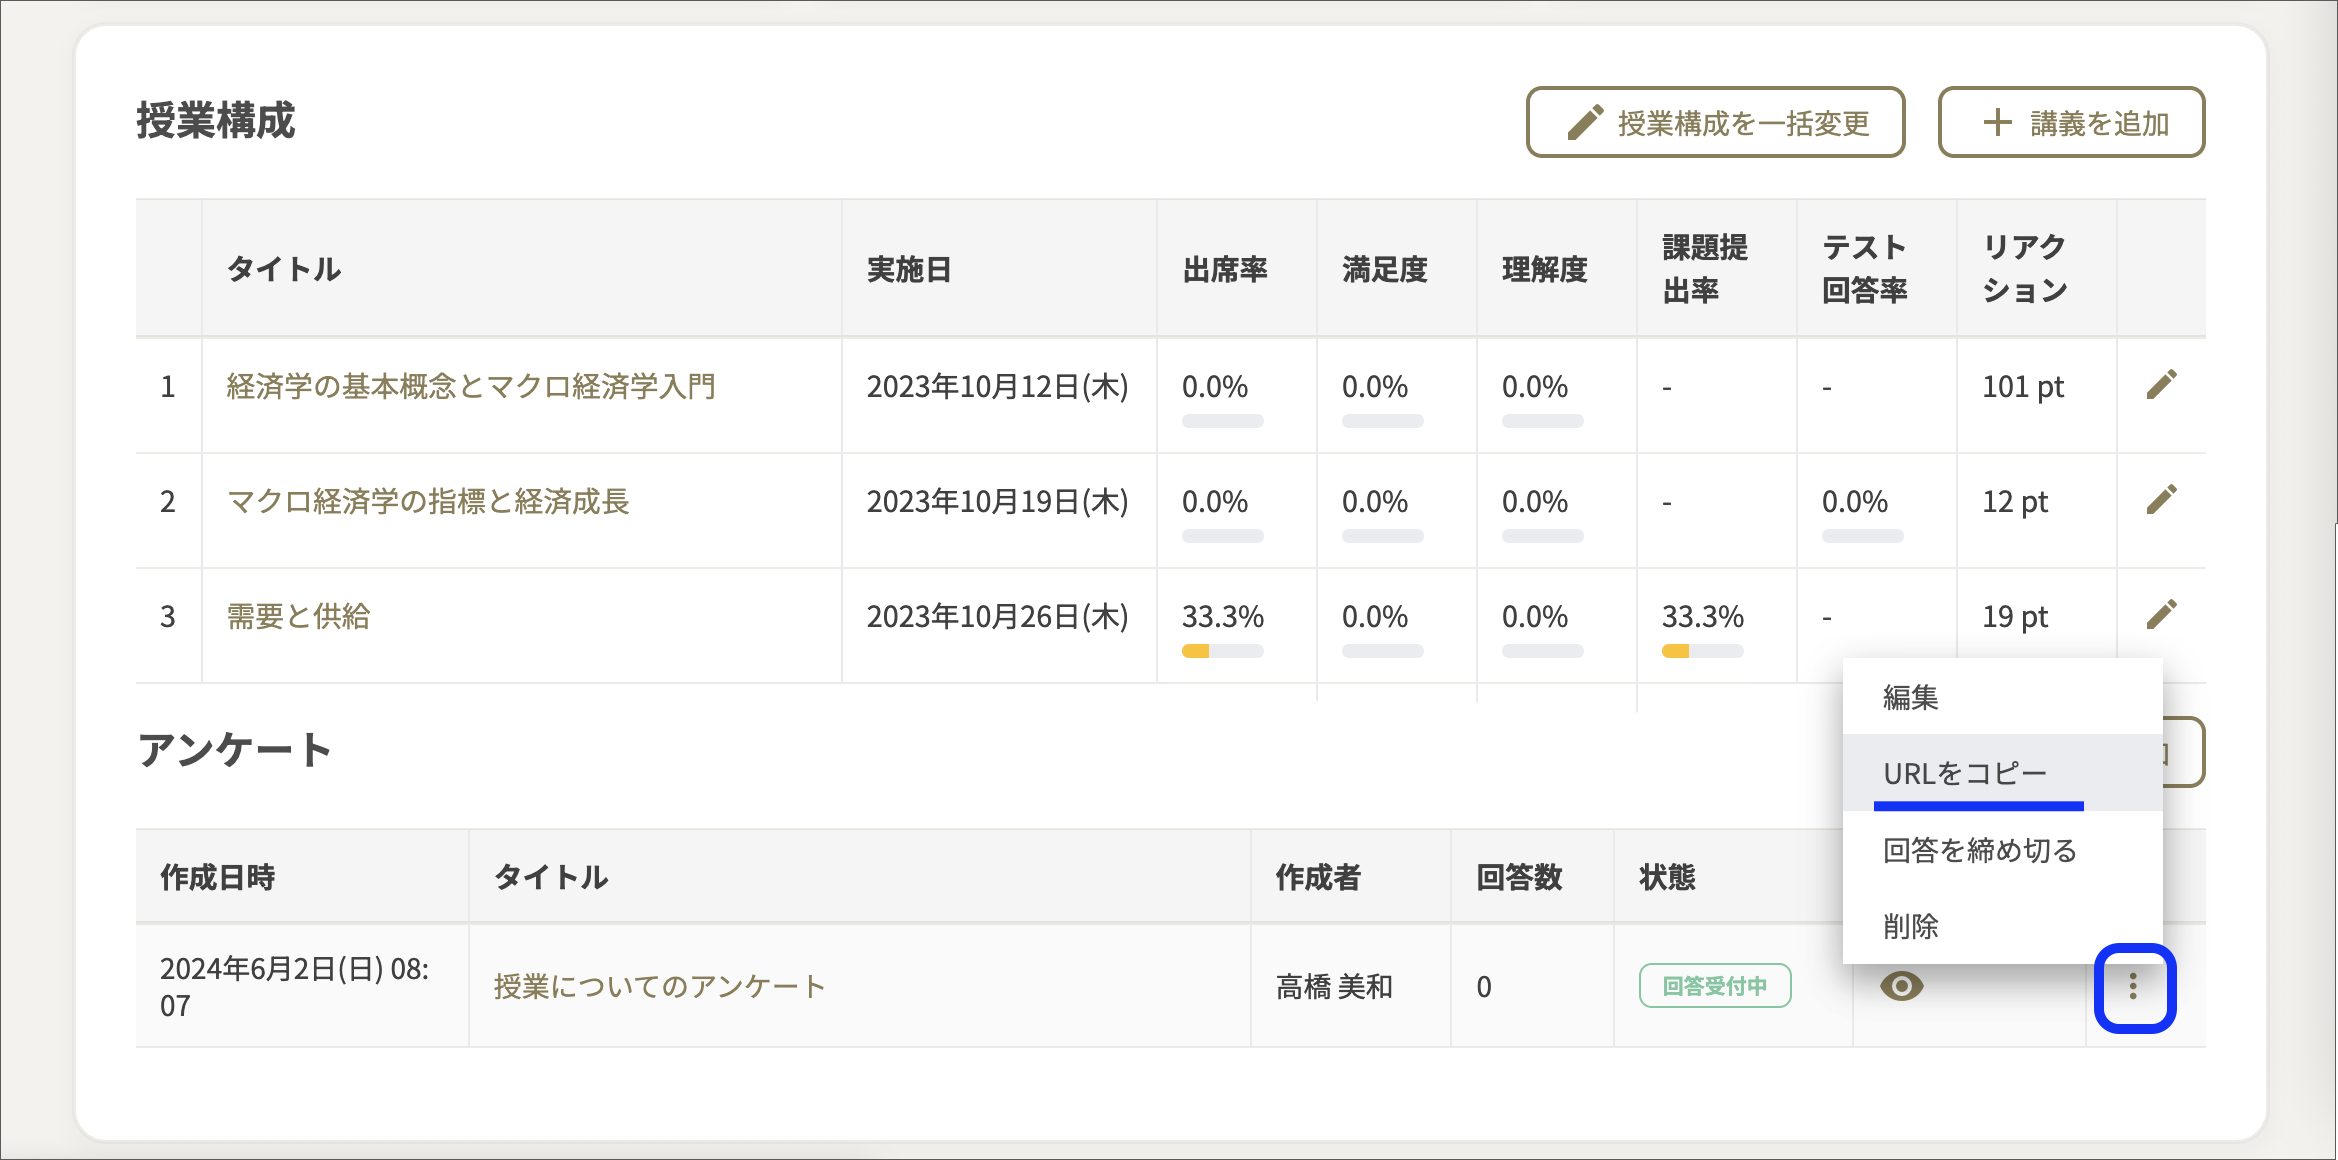This screenshot has height=1160, width=2338.
Task: Open lecture 経済学の基本概念とマクロ経済学入門
Action: coord(471,386)
